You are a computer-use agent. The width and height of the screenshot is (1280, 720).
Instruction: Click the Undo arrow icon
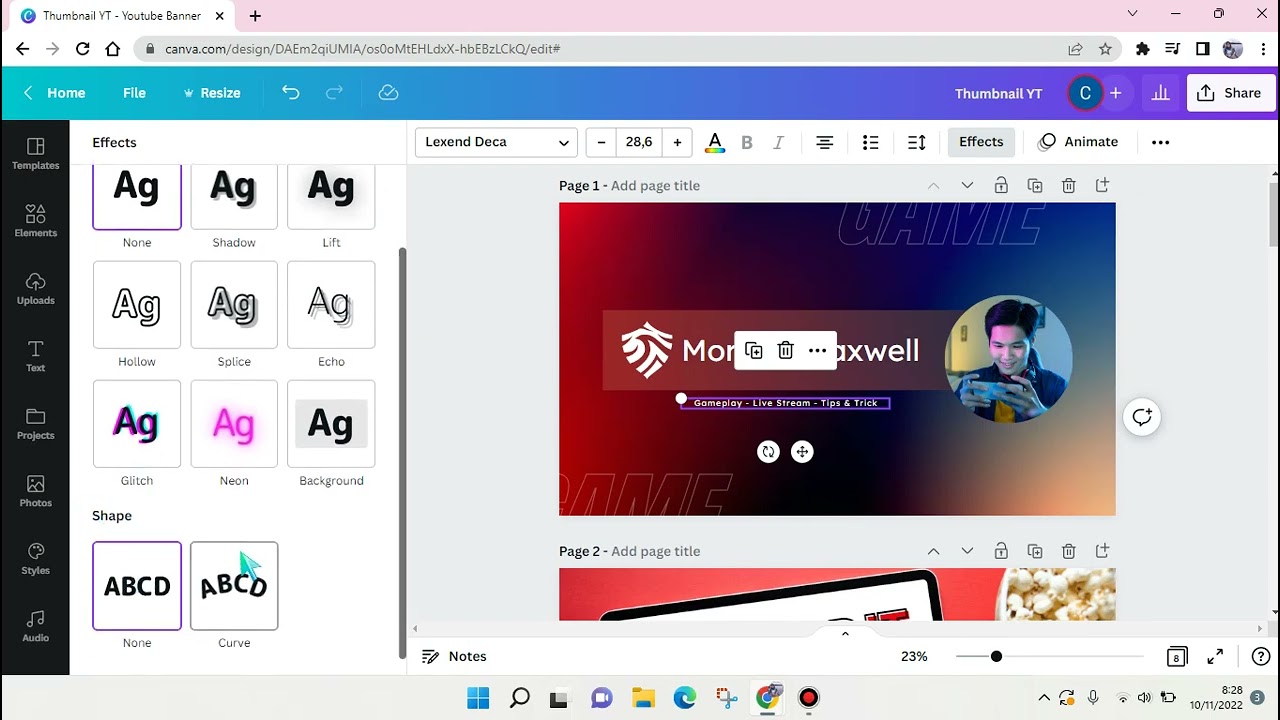(x=290, y=93)
